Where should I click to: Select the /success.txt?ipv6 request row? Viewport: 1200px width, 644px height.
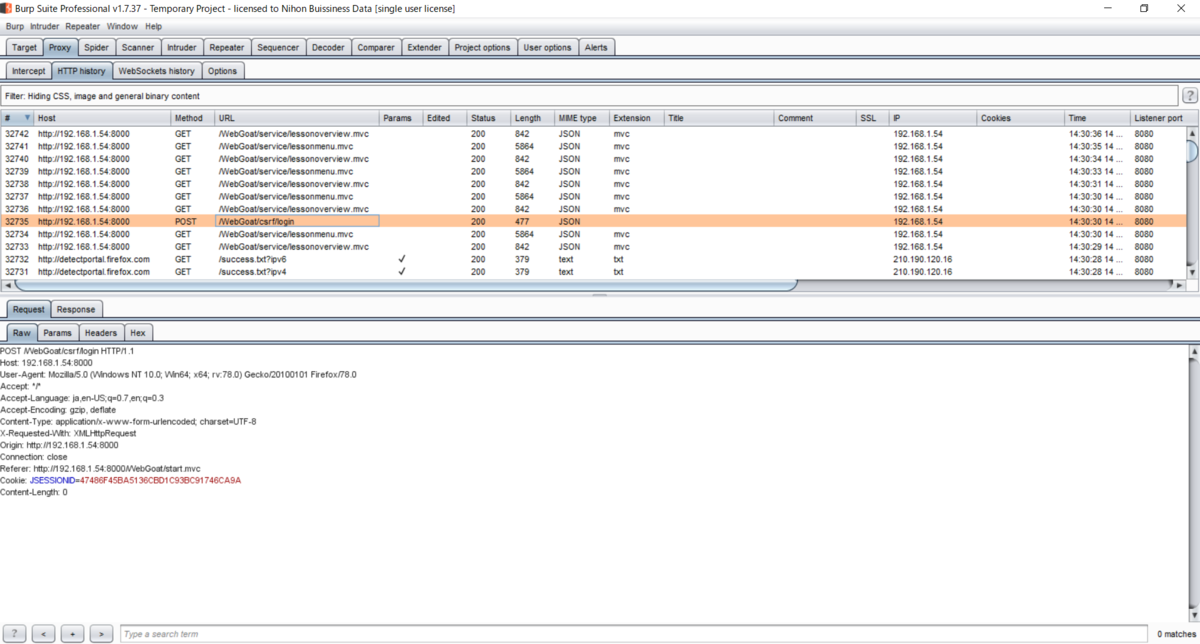coord(593,259)
